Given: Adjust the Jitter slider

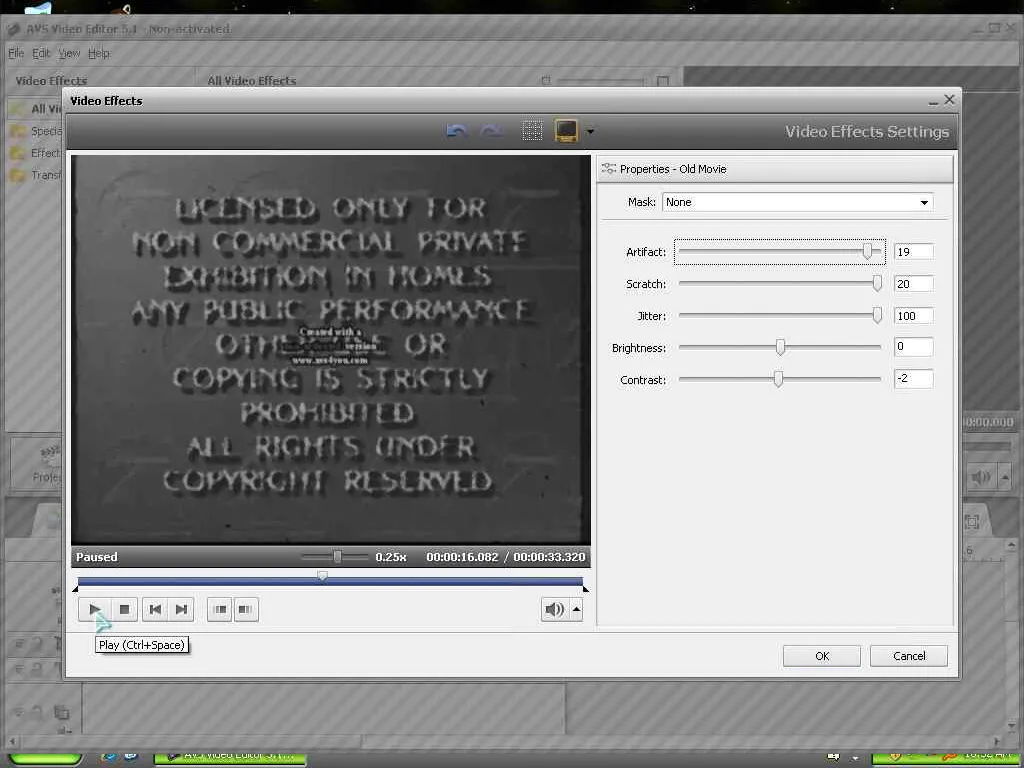Looking at the screenshot, I should tap(780, 315).
